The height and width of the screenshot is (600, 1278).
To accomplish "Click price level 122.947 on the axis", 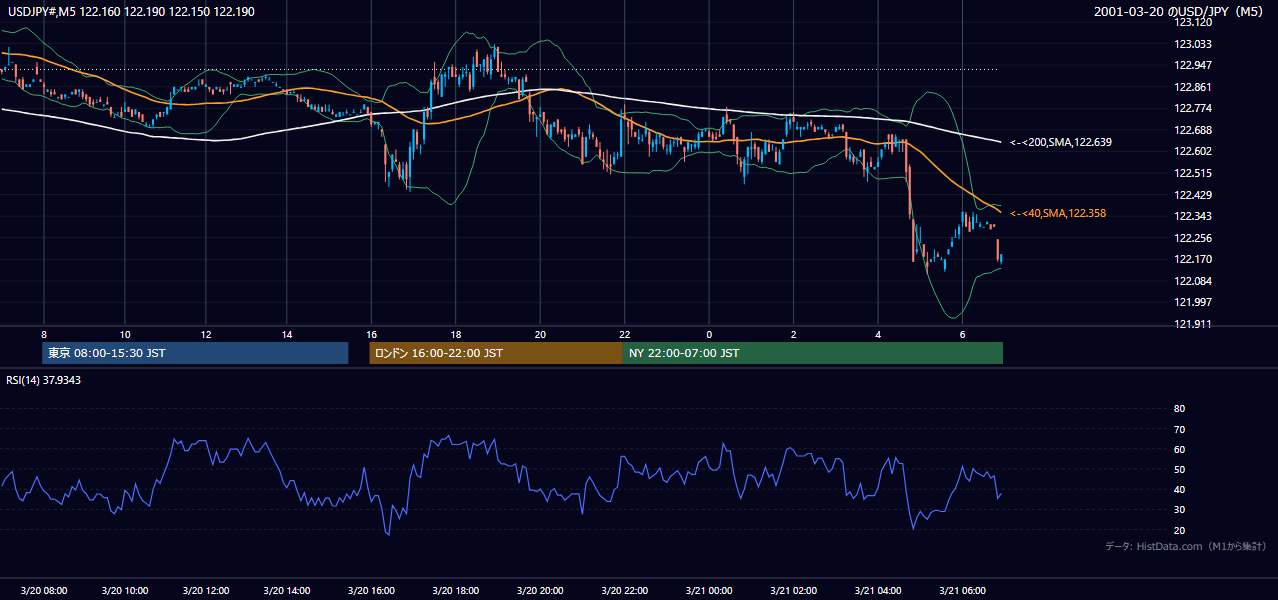I will 1193,65.
